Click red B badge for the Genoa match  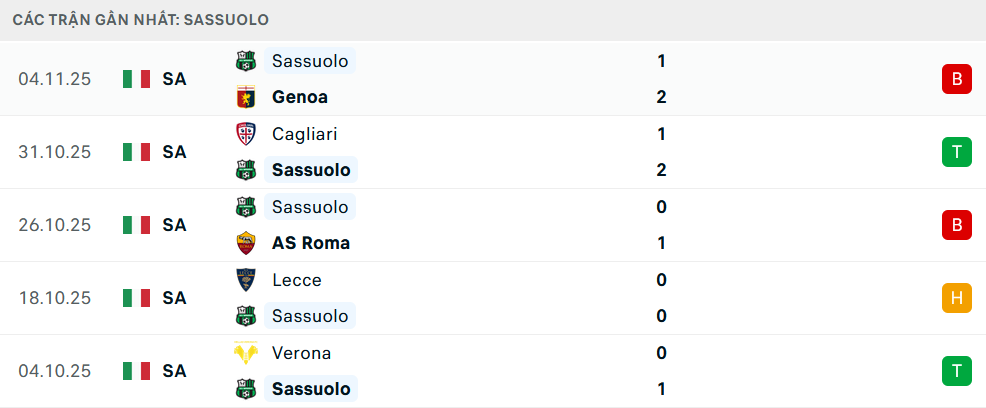click(x=956, y=79)
